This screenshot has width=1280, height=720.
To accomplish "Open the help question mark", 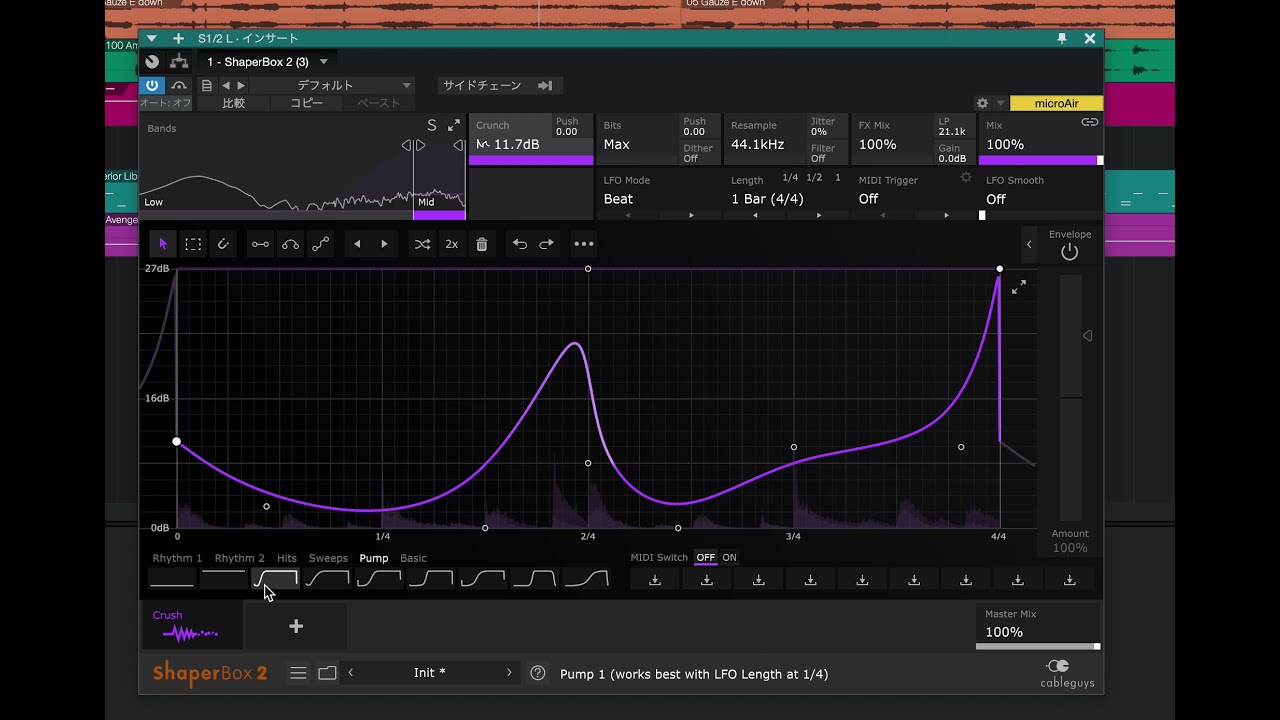I will (x=538, y=673).
